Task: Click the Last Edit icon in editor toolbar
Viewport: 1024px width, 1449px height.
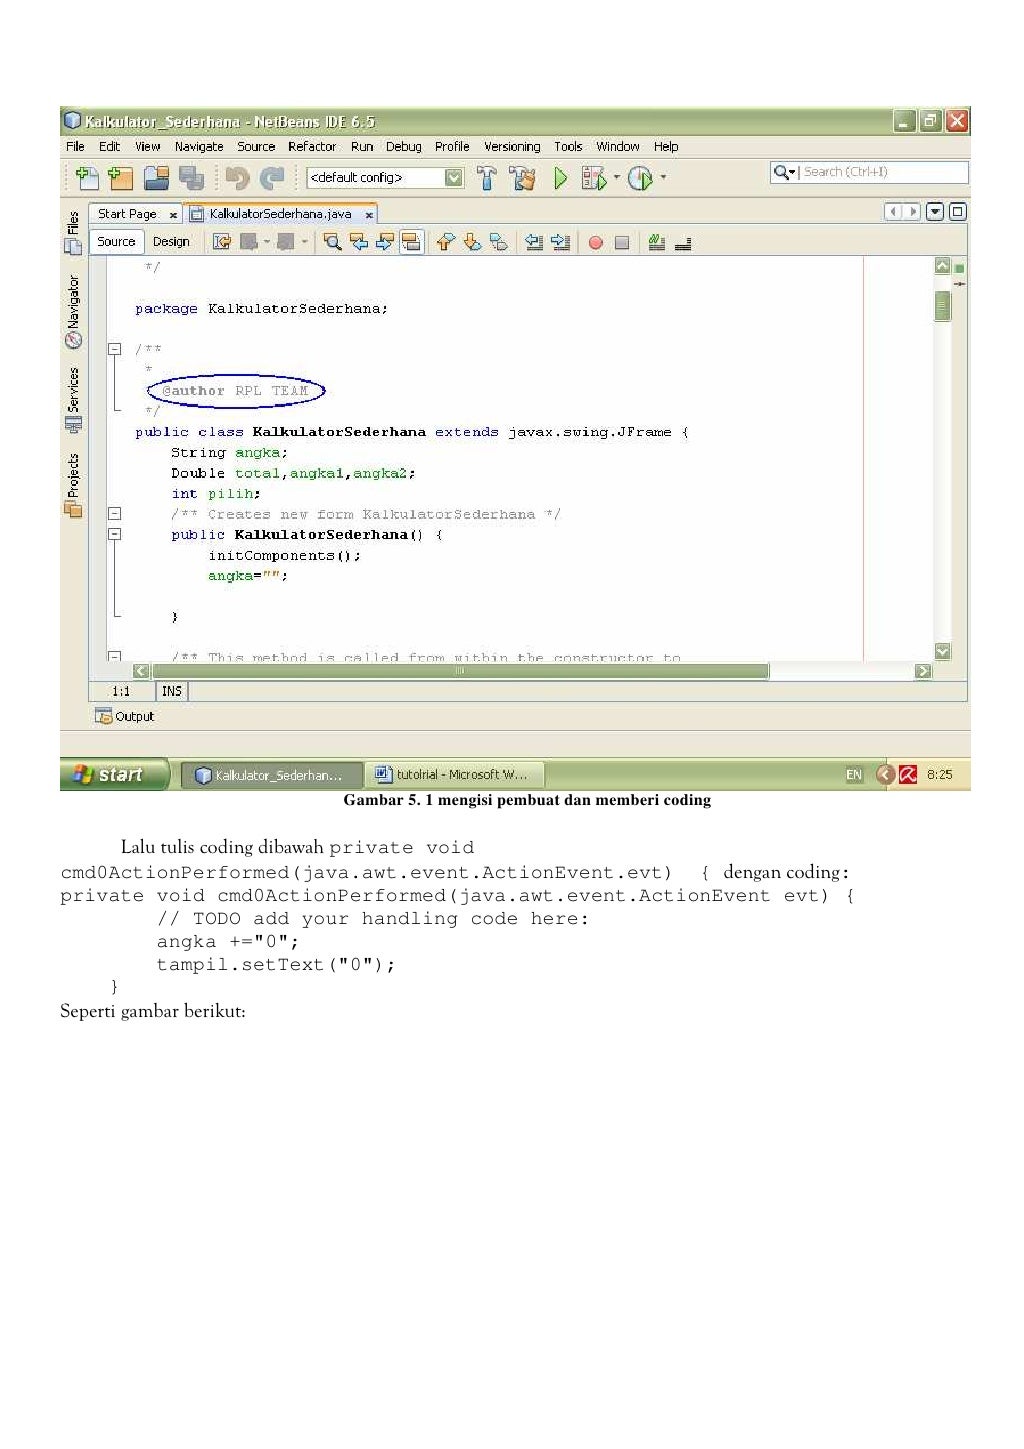Action: 222,242
